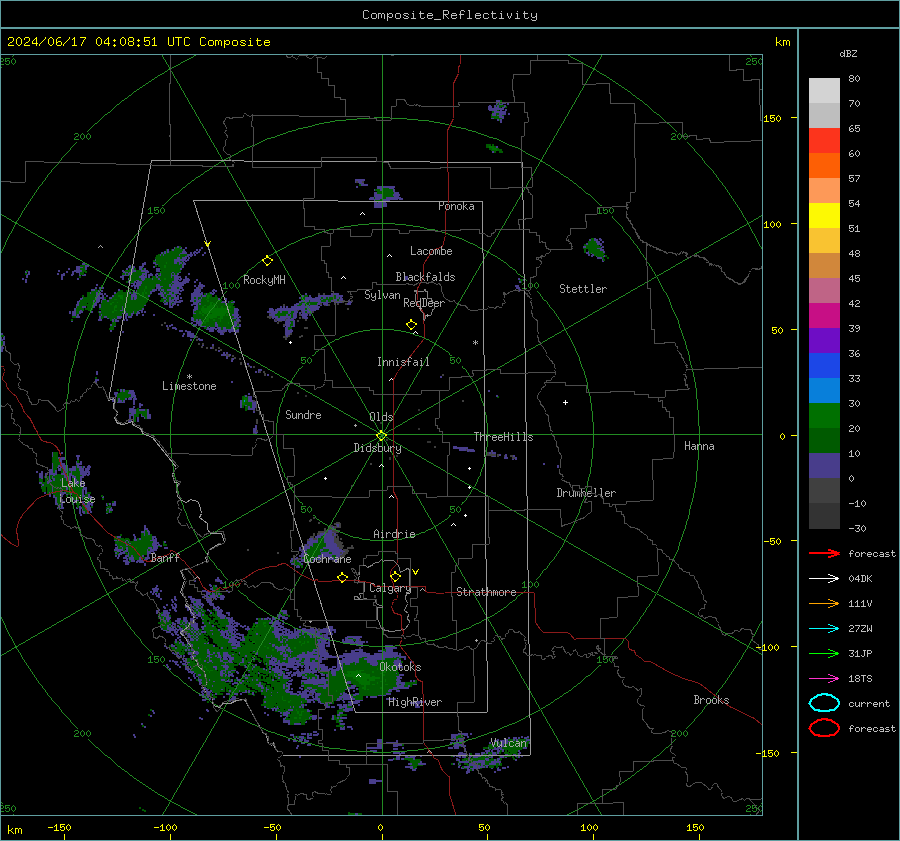Click the red swatch between 65 and 60 dBZ
Screen dimensions: 900x841
(824, 141)
